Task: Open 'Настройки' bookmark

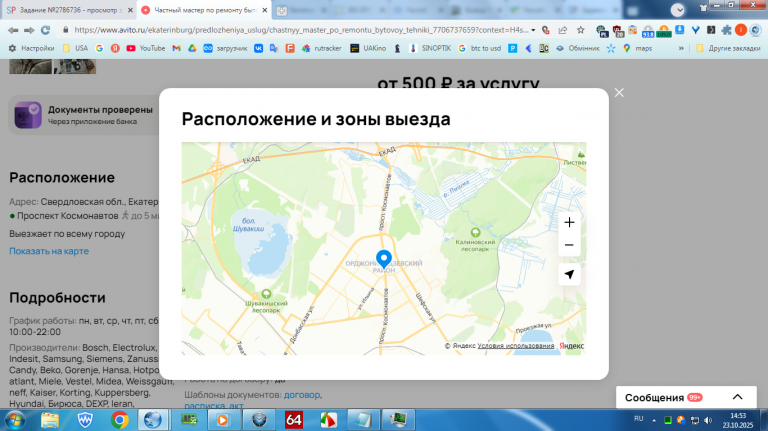Action: (31, 48)
